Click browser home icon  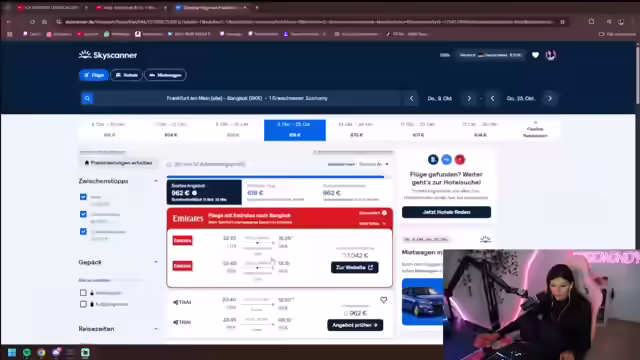tap(44, 22)
